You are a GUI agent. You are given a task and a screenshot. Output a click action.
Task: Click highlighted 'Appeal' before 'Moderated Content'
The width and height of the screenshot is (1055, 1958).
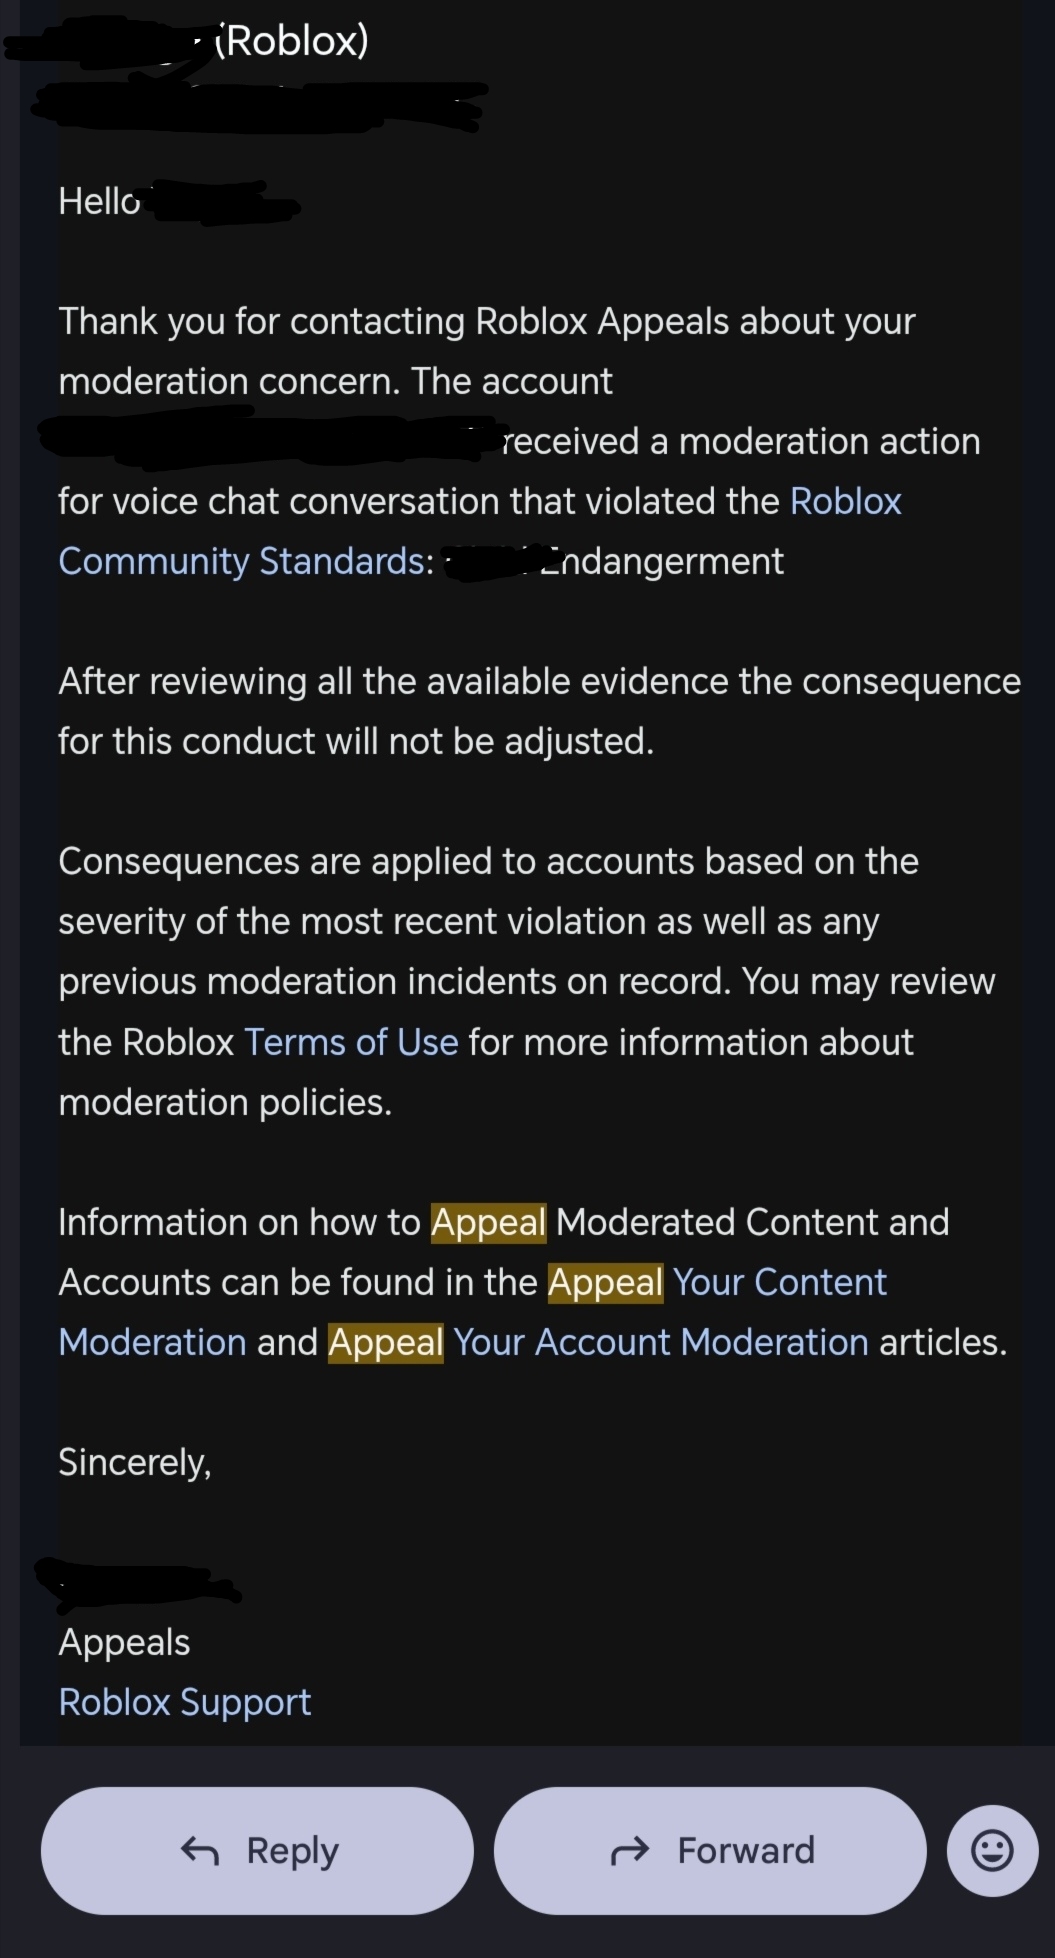[x=488, y=1222]
